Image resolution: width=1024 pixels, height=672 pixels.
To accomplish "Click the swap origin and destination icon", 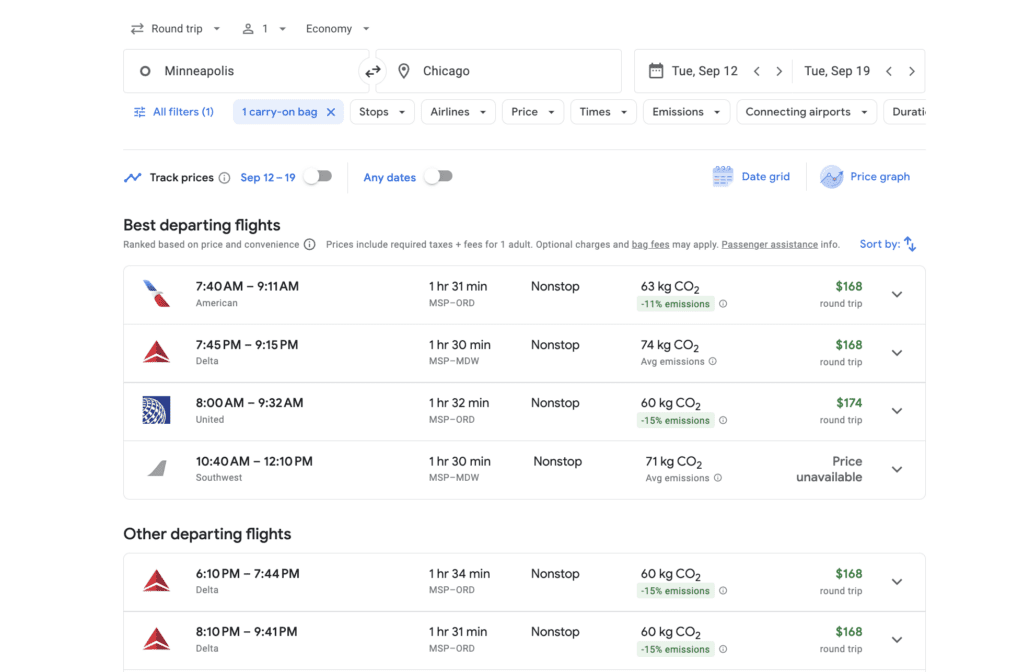I will click(x=372, y=70).
